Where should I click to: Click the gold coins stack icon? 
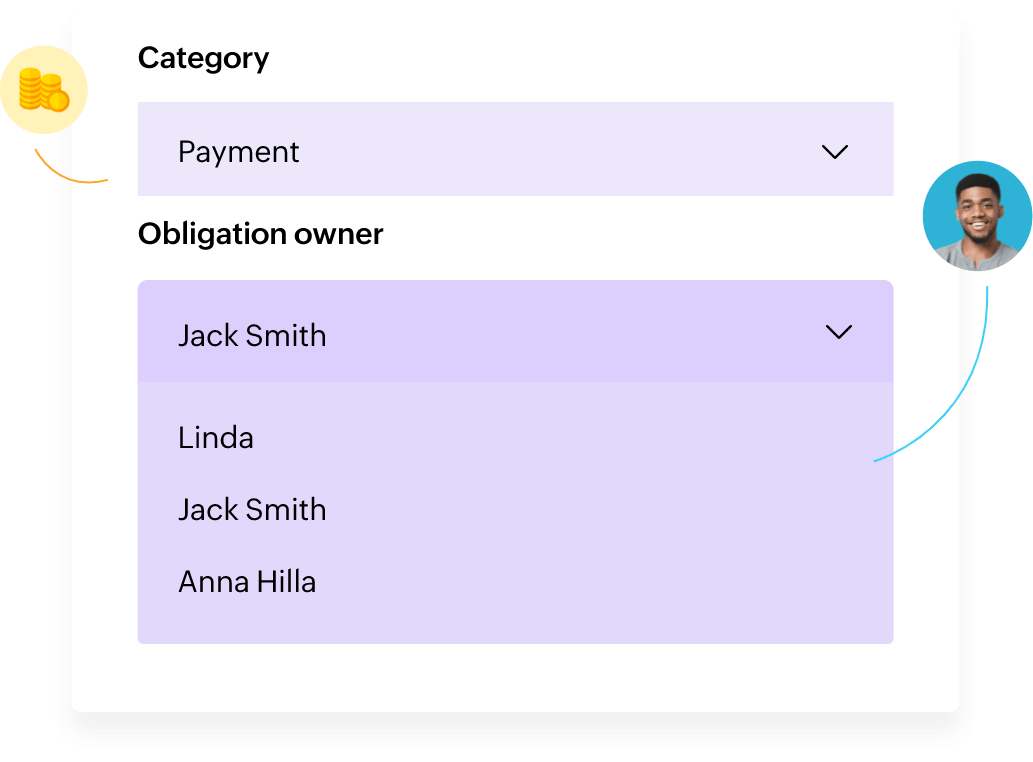pyautogui.click(x=43, y=91)
